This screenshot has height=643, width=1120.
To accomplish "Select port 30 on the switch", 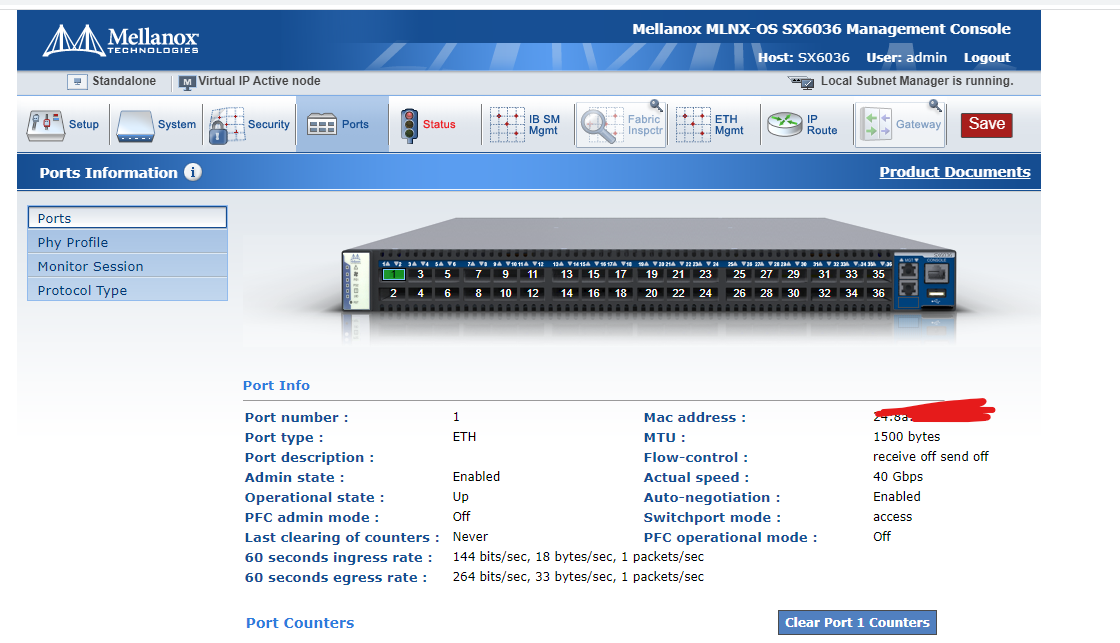I will 794,293.
